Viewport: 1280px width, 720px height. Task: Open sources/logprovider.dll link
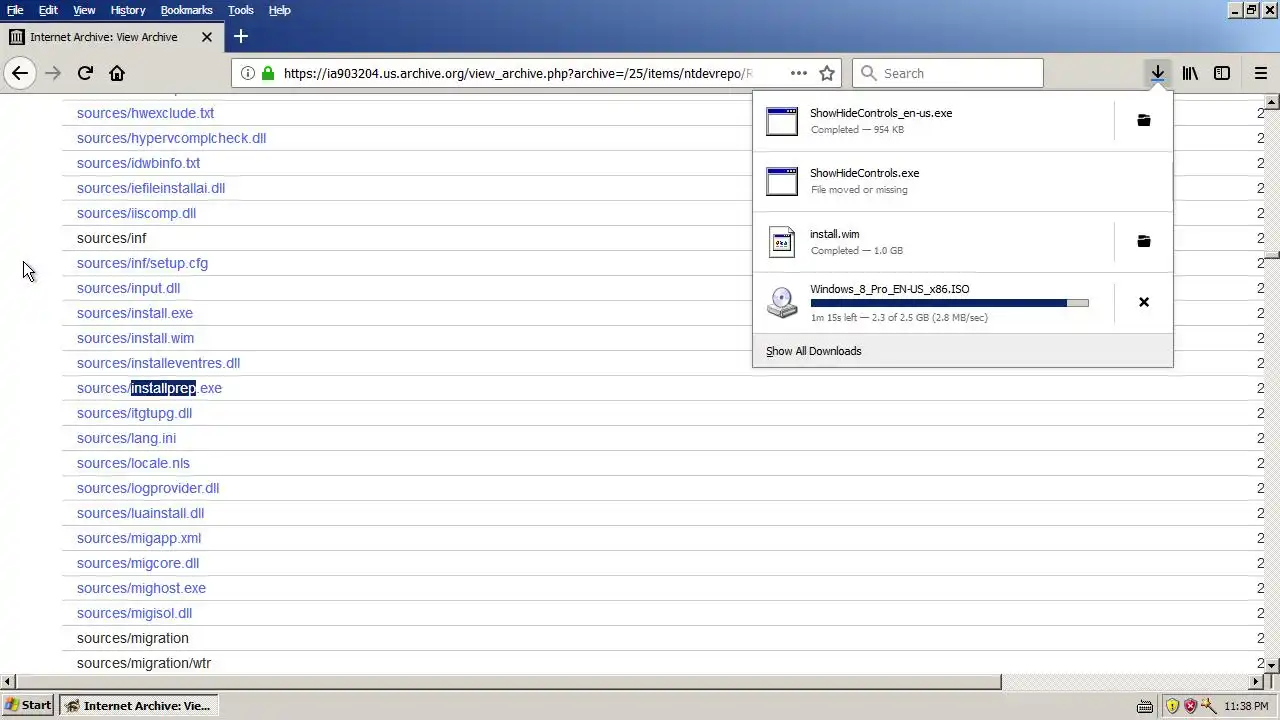148,488
